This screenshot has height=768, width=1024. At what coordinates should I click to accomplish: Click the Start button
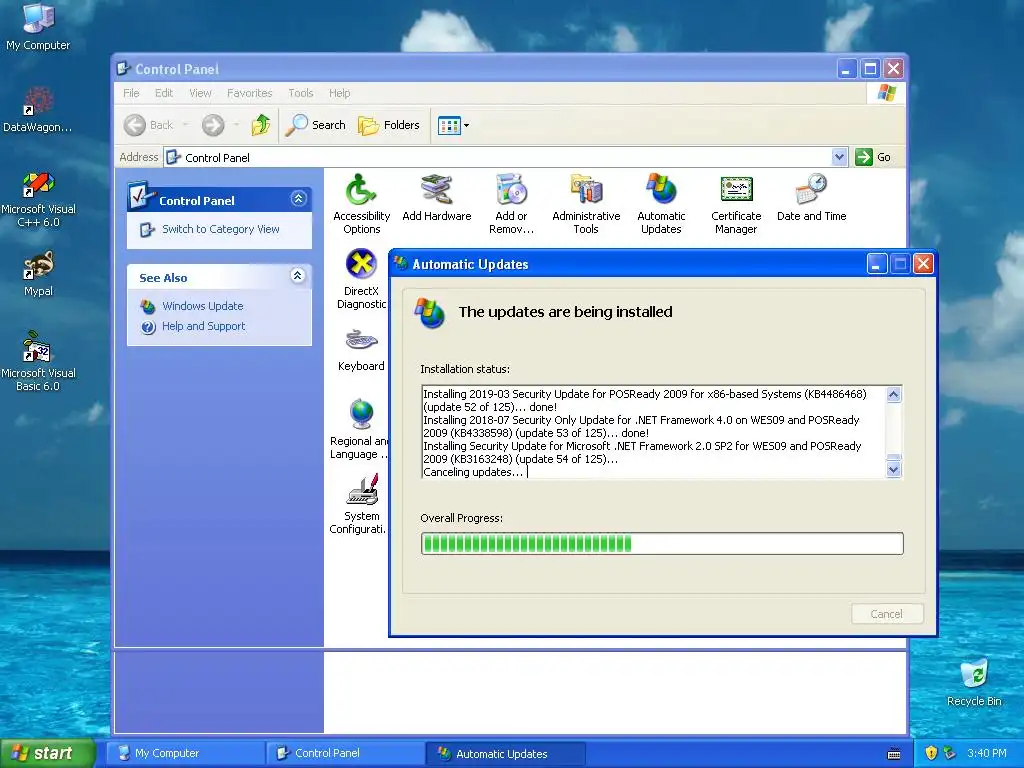tap(47, 753)
